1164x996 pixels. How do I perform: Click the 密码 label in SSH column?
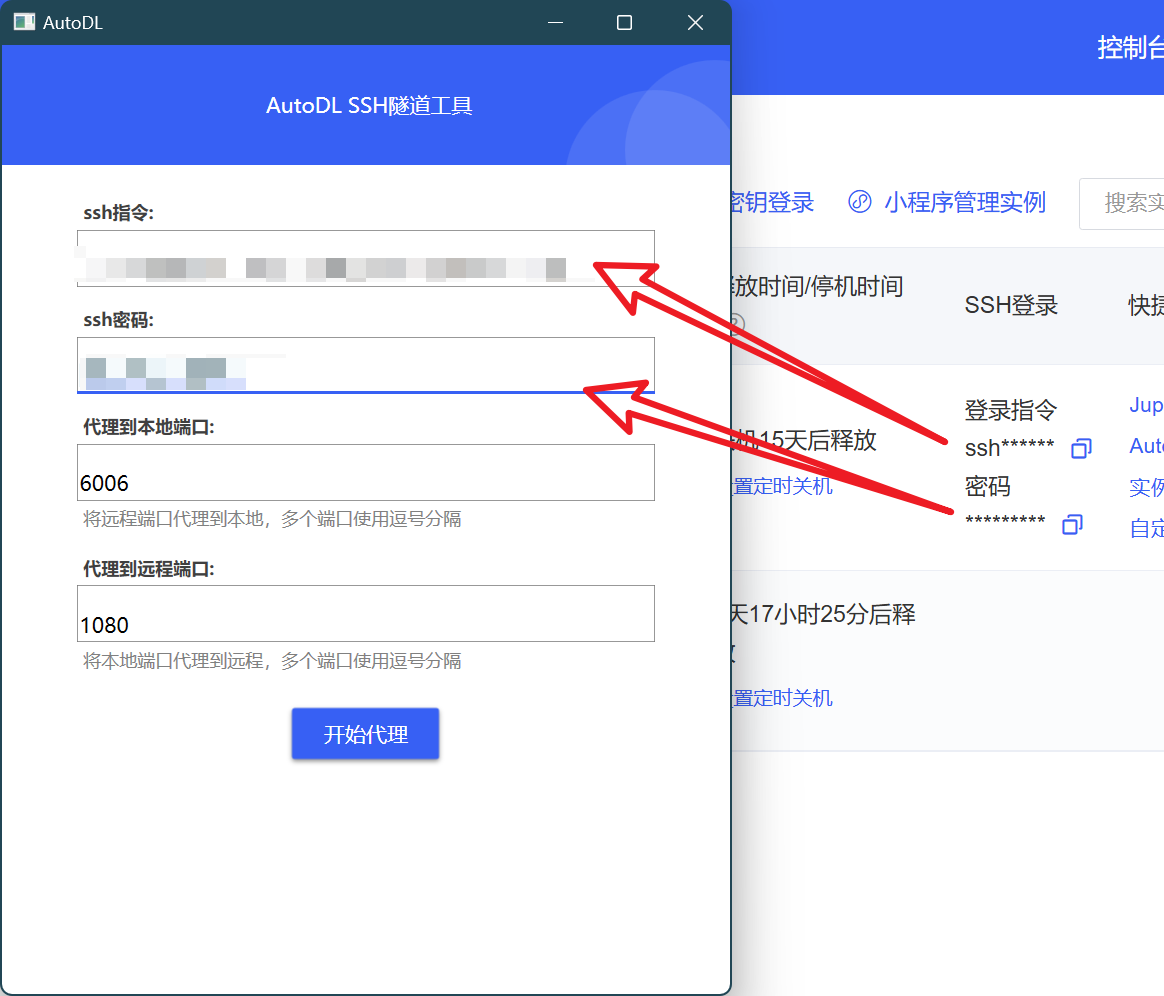pos(987,486)
